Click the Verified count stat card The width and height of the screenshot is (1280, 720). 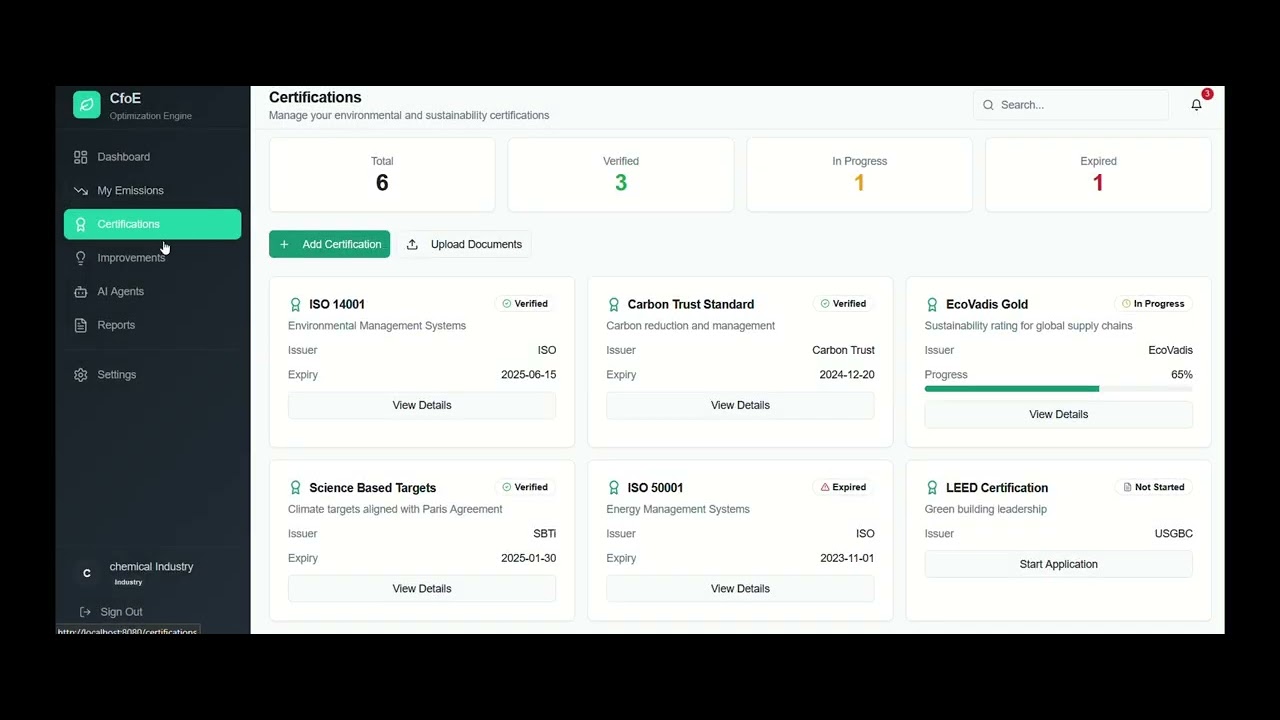[x=621, y=174]
